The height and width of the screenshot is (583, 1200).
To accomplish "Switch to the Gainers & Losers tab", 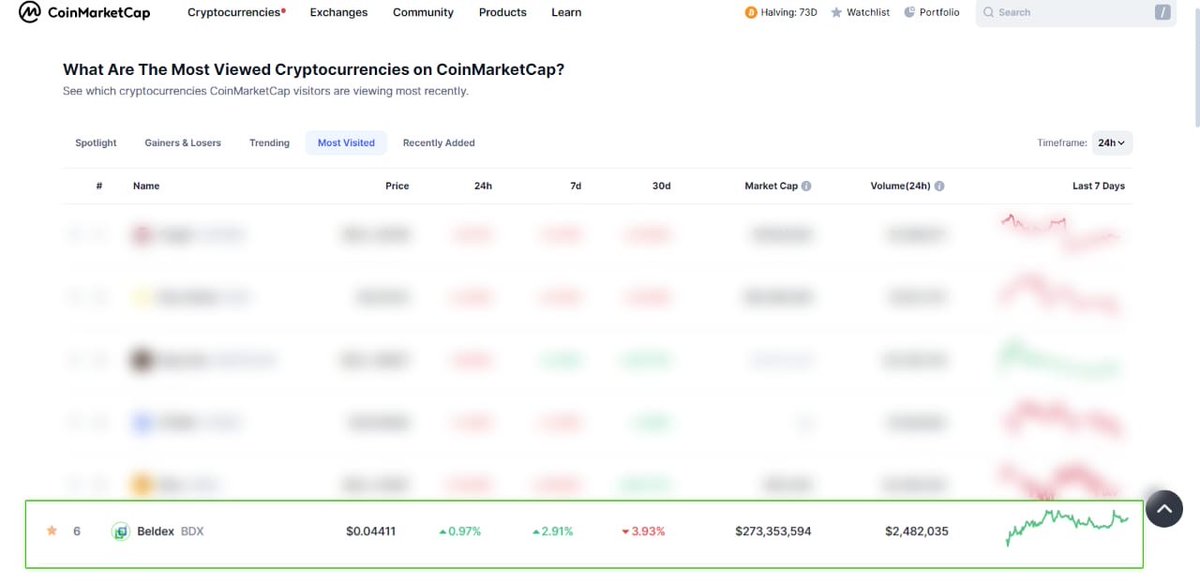I will point(183,143).
